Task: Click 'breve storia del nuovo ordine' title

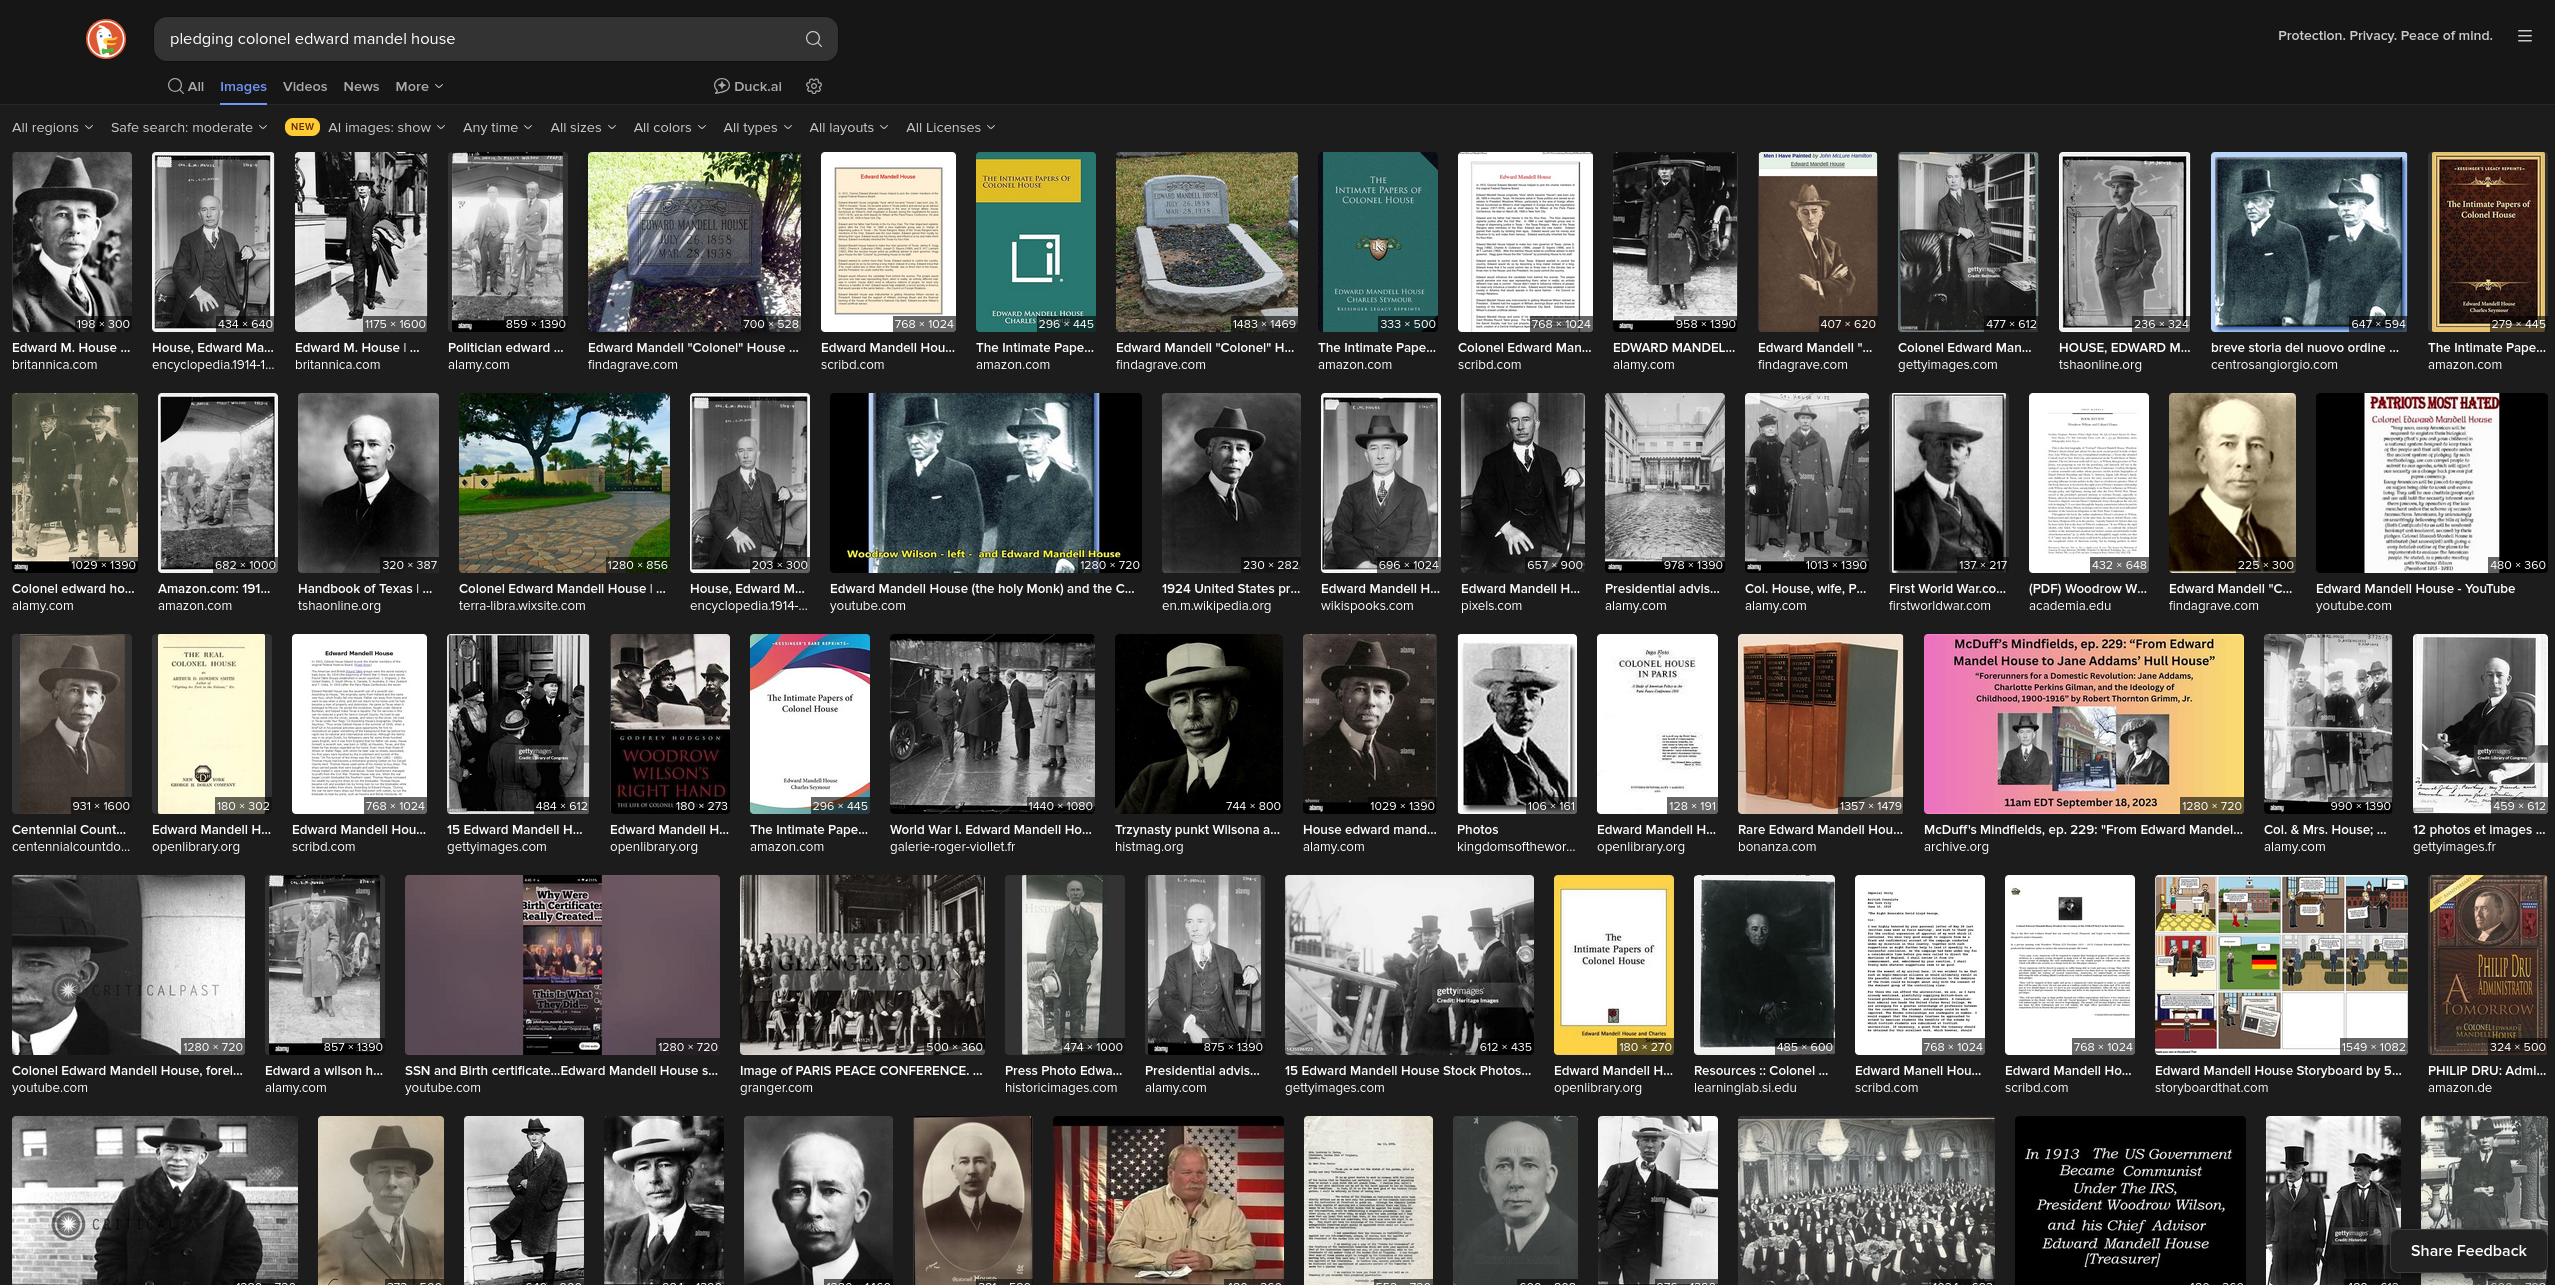Action: 2304,348
